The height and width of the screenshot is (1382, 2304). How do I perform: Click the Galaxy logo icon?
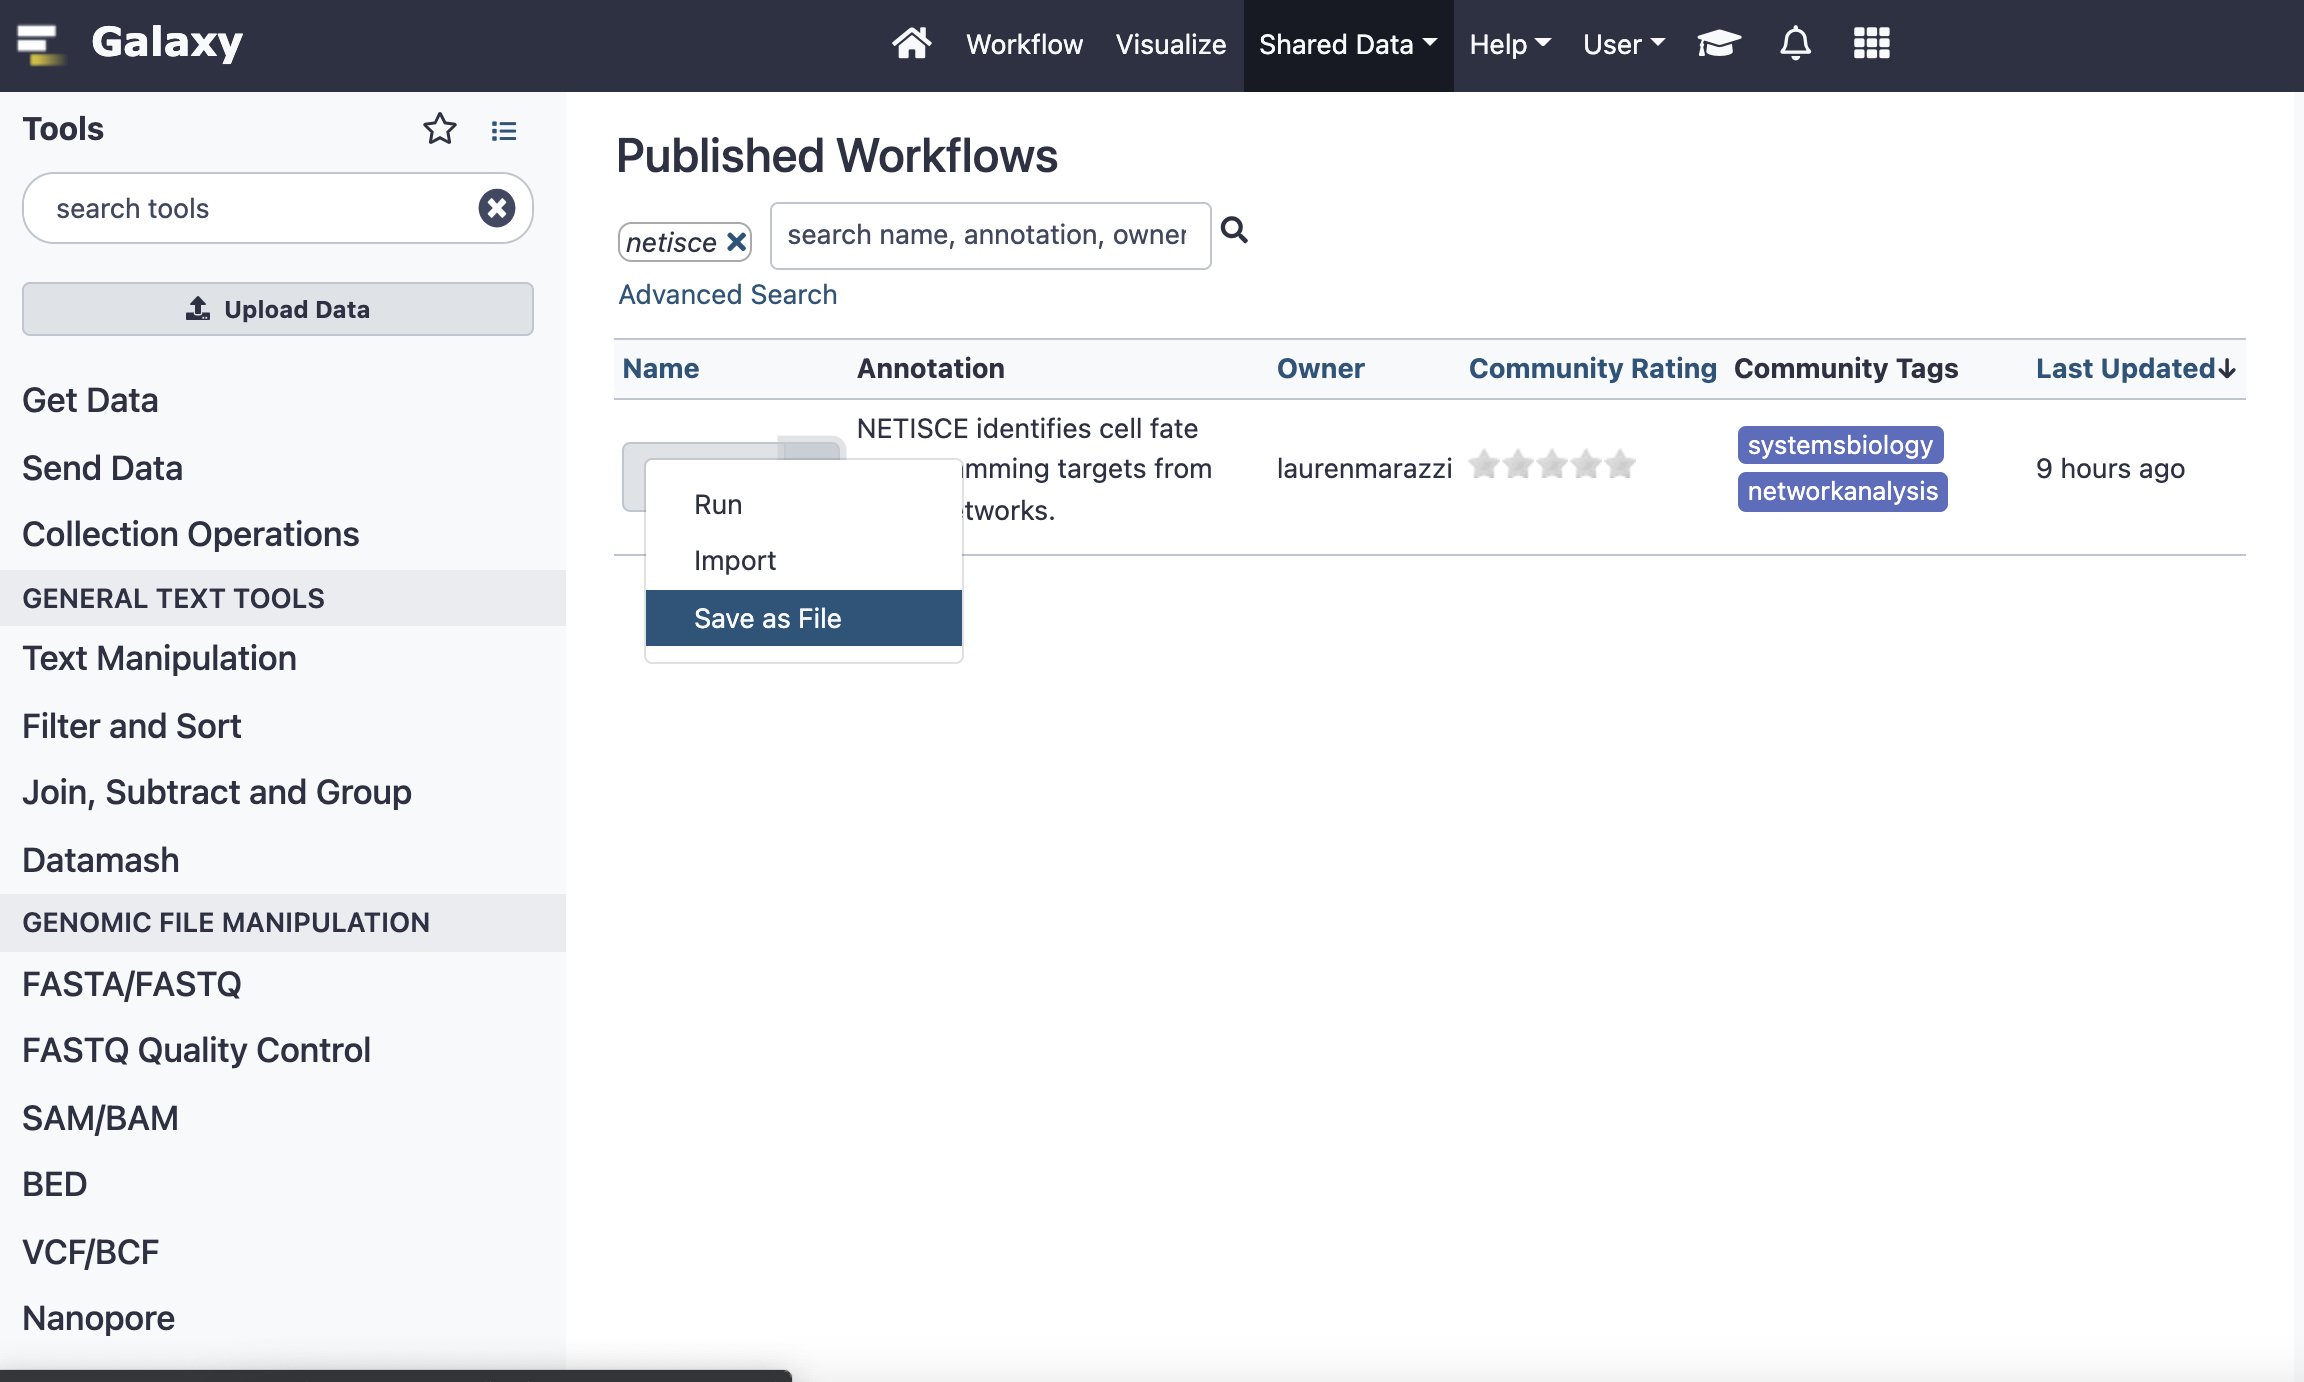click(x=40, y=44)
